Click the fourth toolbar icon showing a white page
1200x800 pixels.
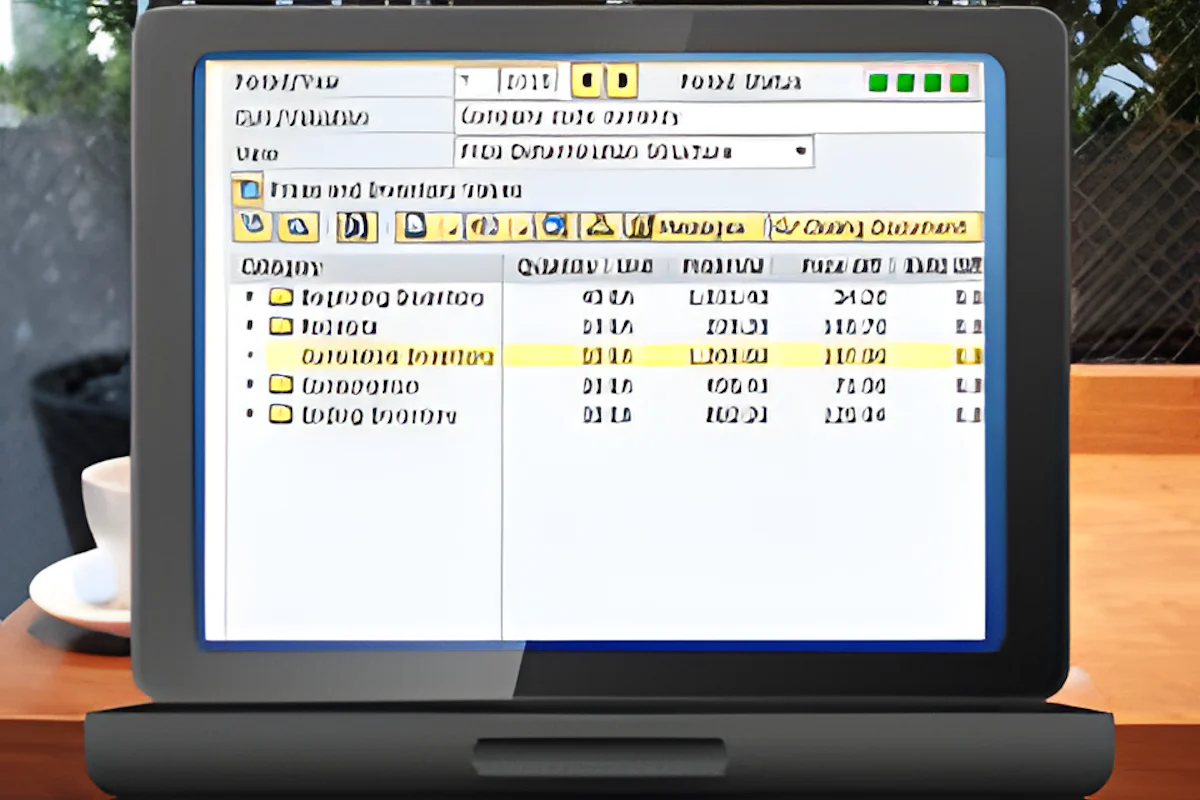click(416, 227)
